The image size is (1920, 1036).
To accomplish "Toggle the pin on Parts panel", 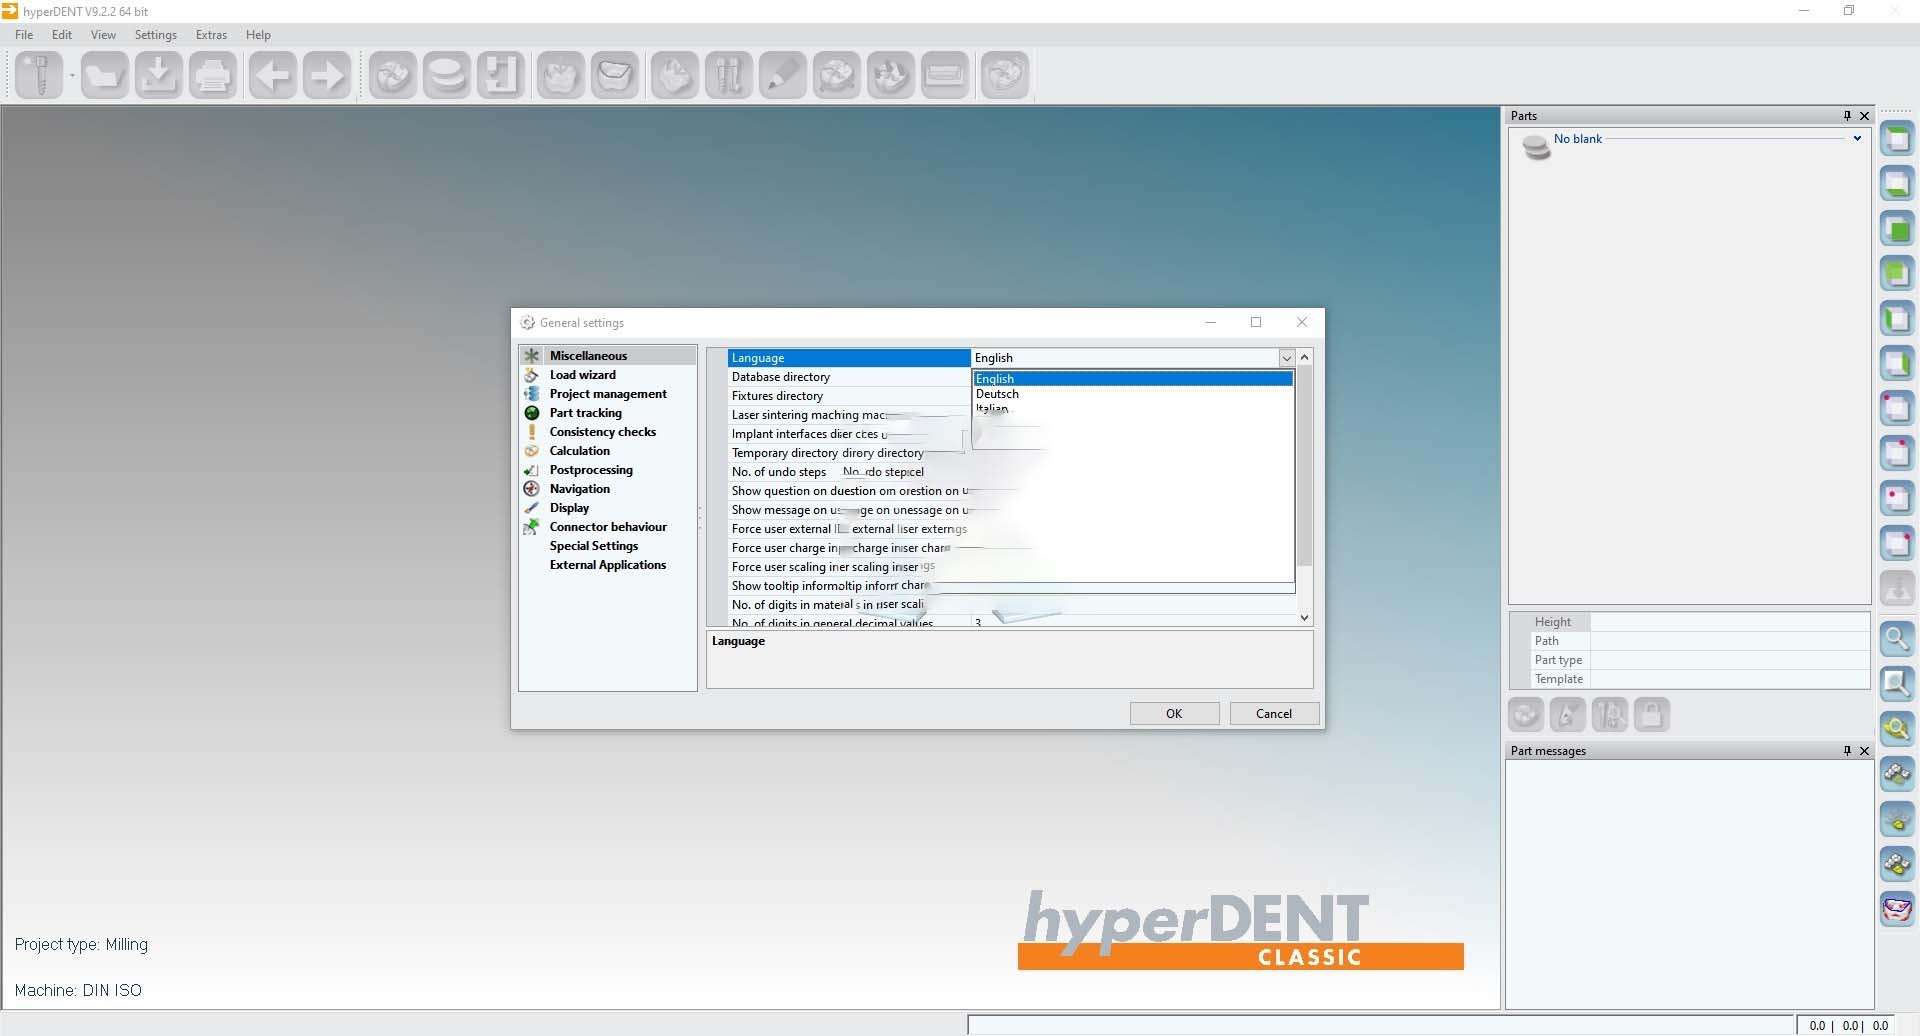I will click(x=1847, y=116).
